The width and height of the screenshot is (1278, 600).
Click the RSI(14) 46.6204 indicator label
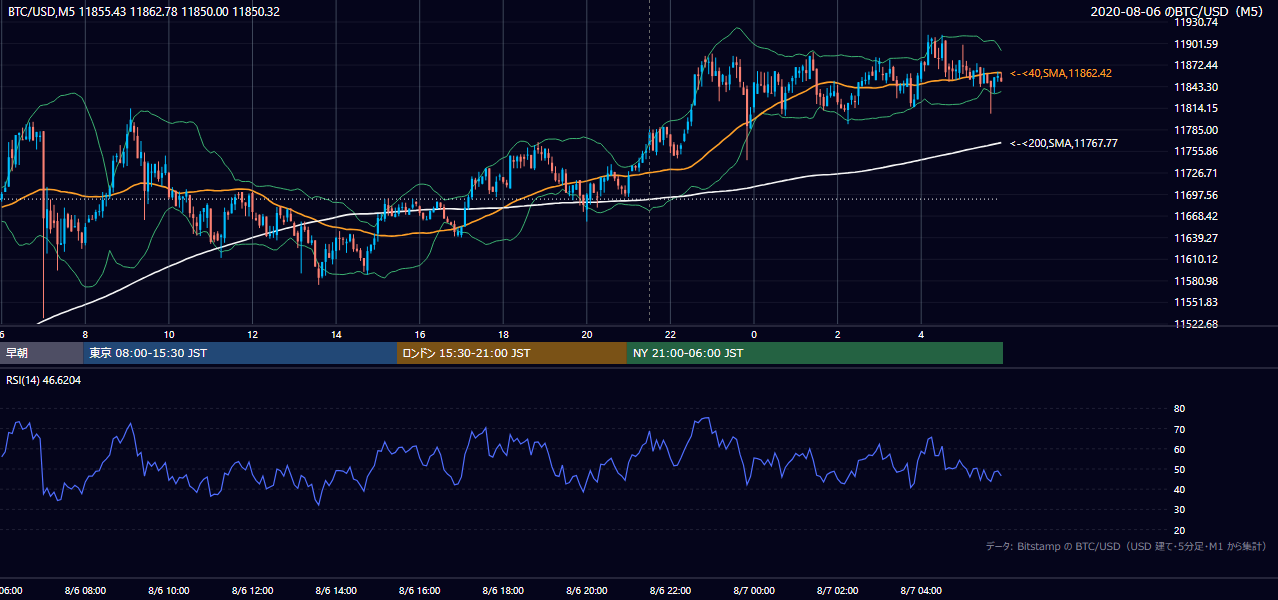coord(44,381)
